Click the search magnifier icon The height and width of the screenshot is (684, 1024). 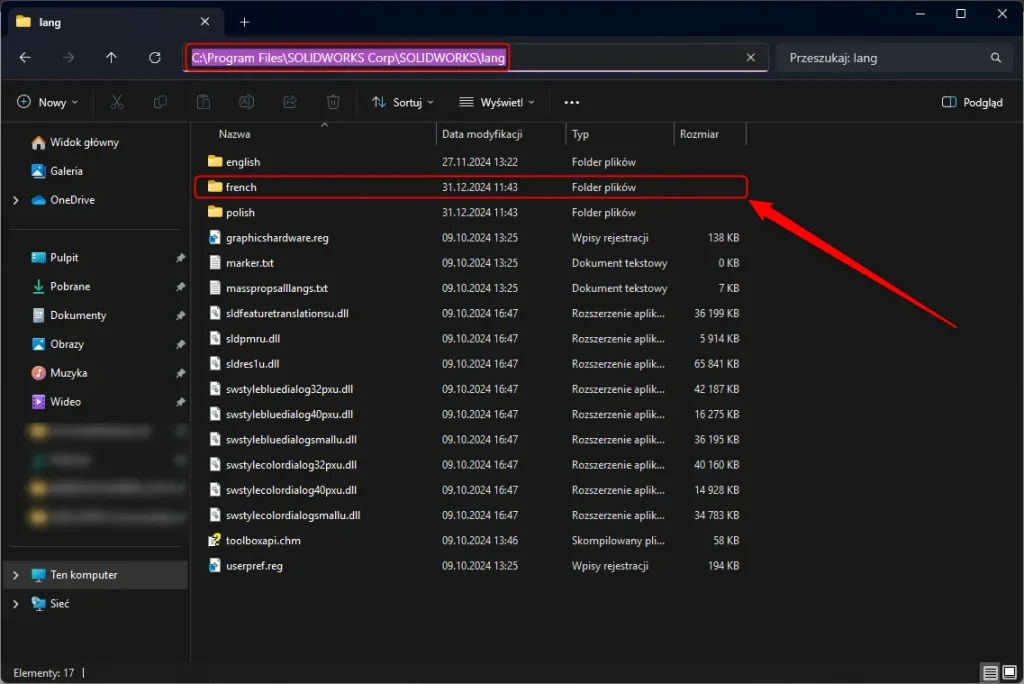coord(995,57)
